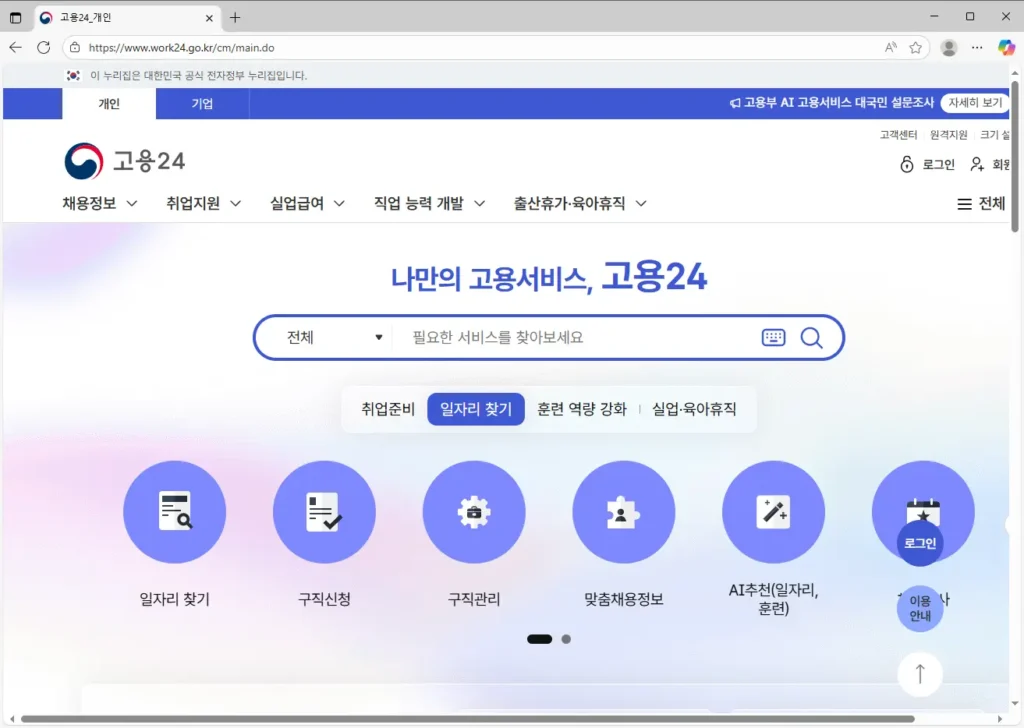Open the Copilot icon in browser toolbar
Image resolution: width=1024 pixels, height=728 pixels.
(1006, 47)
